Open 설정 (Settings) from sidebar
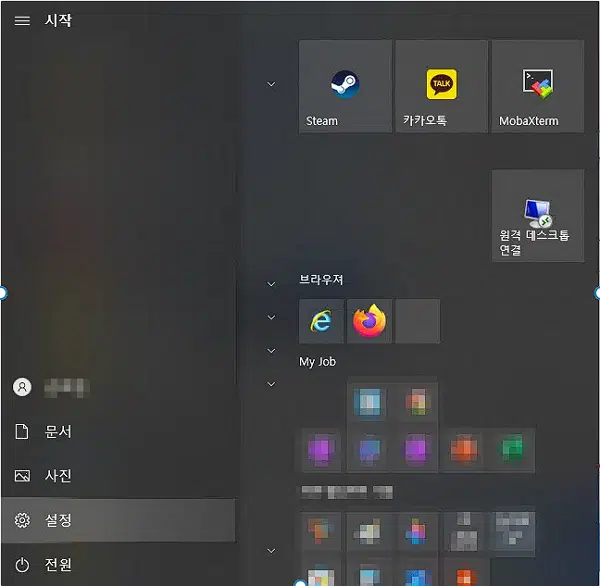Viewport: 600px width, 586px height. coord(119,520)
